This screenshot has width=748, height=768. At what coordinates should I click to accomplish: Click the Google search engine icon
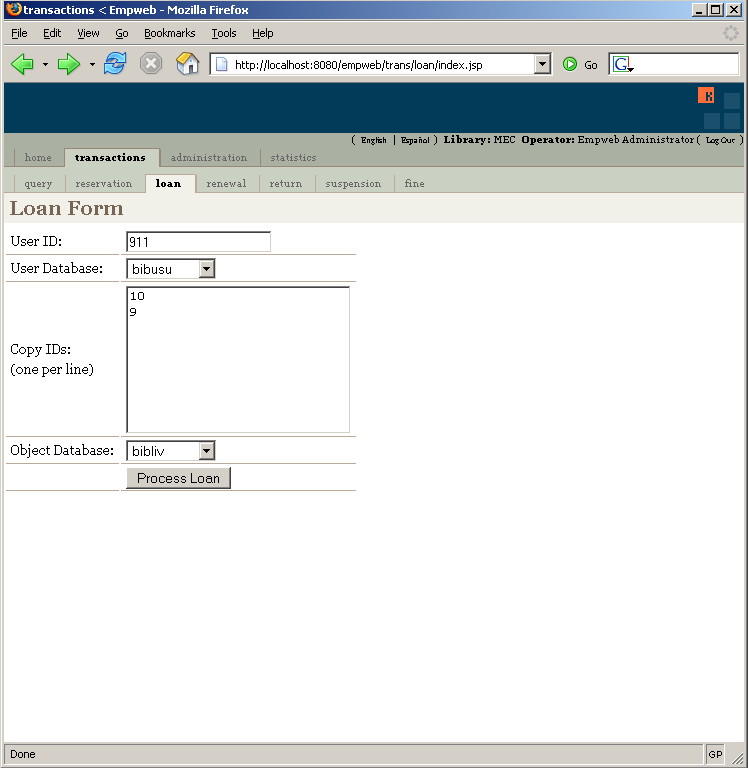click(622, 64)
